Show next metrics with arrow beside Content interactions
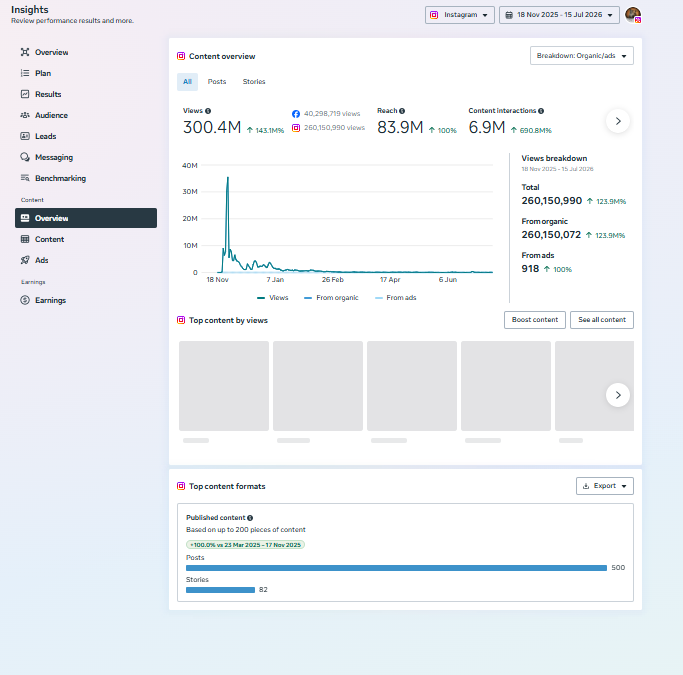The image size is (683, 675). (x=618, y=121)
